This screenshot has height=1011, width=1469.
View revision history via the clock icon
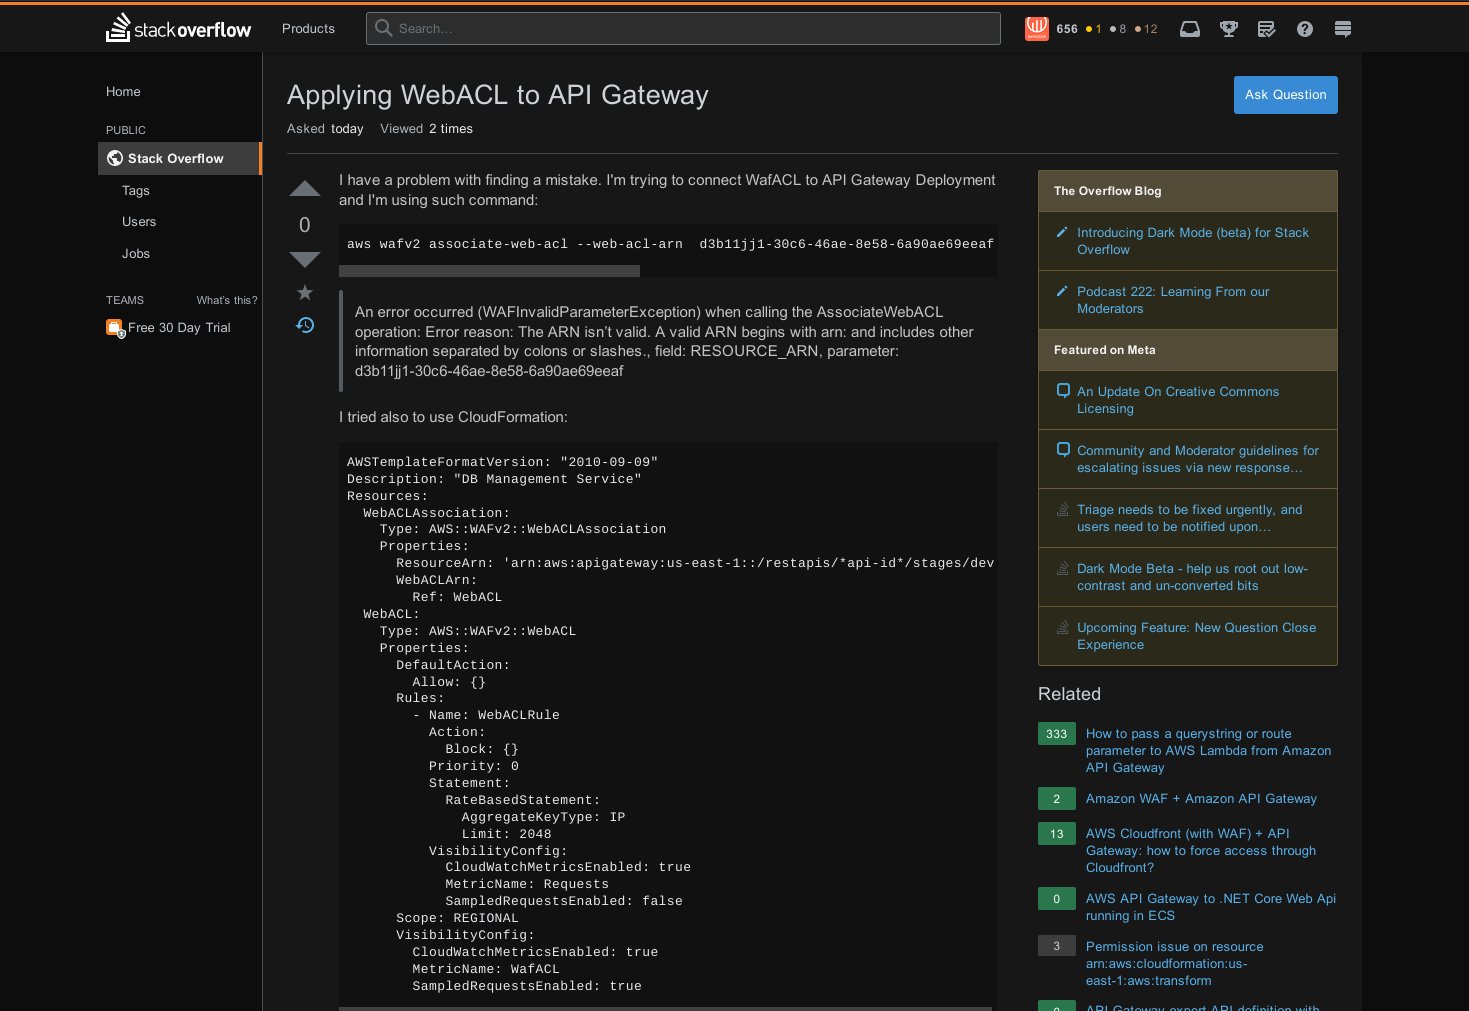(304, 325)
